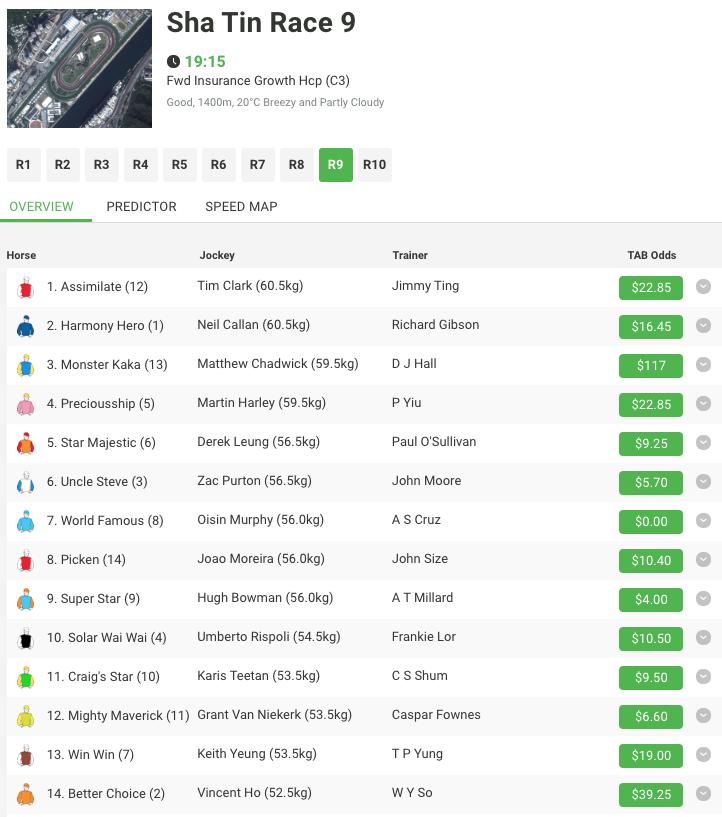The width and height of the screenshot is (722, 817).
Task: Open the Sha Tin track aerial thumbnail
Action: point(79,69)
